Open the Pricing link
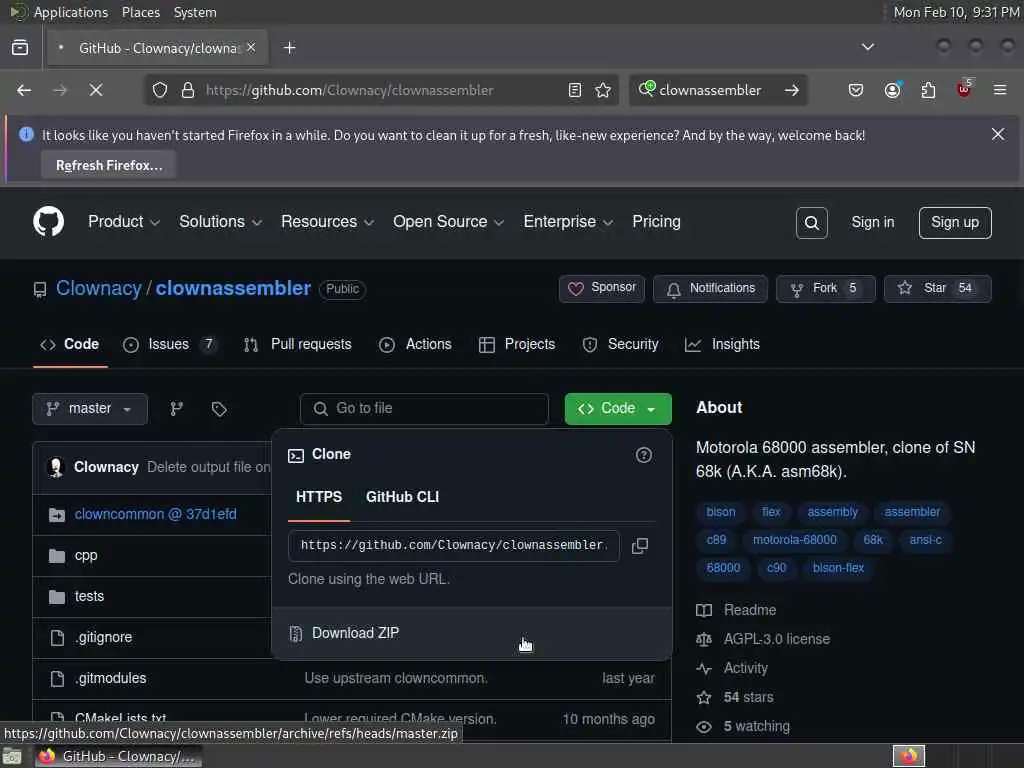The width and height of the screenshot is (1024, 768). coord(656,222)
